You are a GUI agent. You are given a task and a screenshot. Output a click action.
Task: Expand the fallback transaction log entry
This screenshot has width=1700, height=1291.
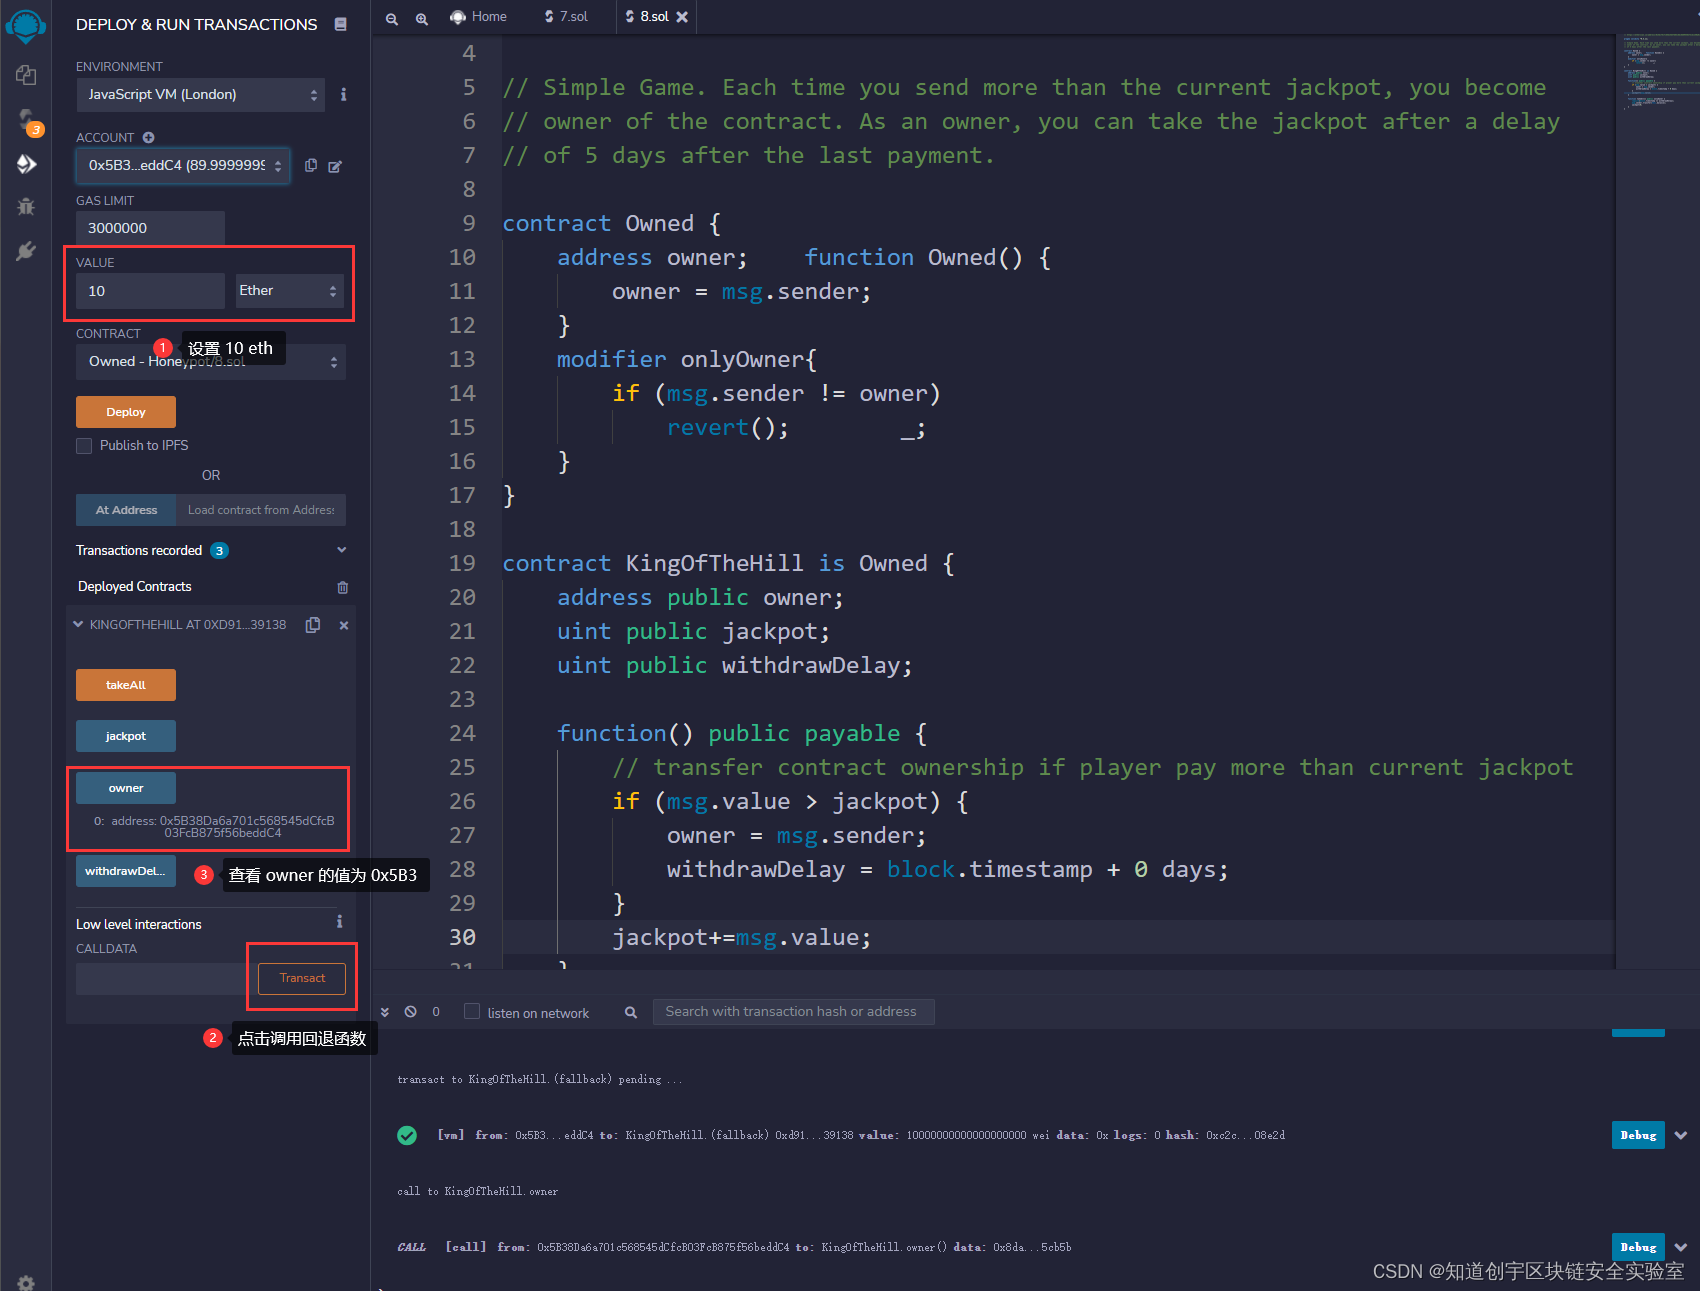1681,1135
